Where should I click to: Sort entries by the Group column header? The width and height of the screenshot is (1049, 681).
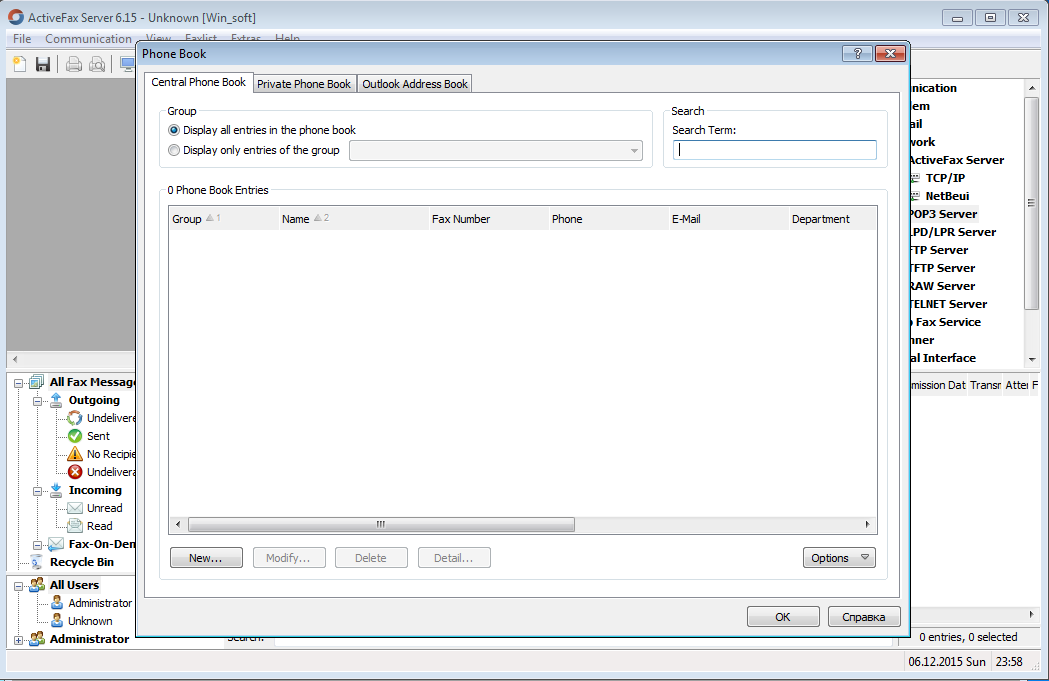coord(223,219)
